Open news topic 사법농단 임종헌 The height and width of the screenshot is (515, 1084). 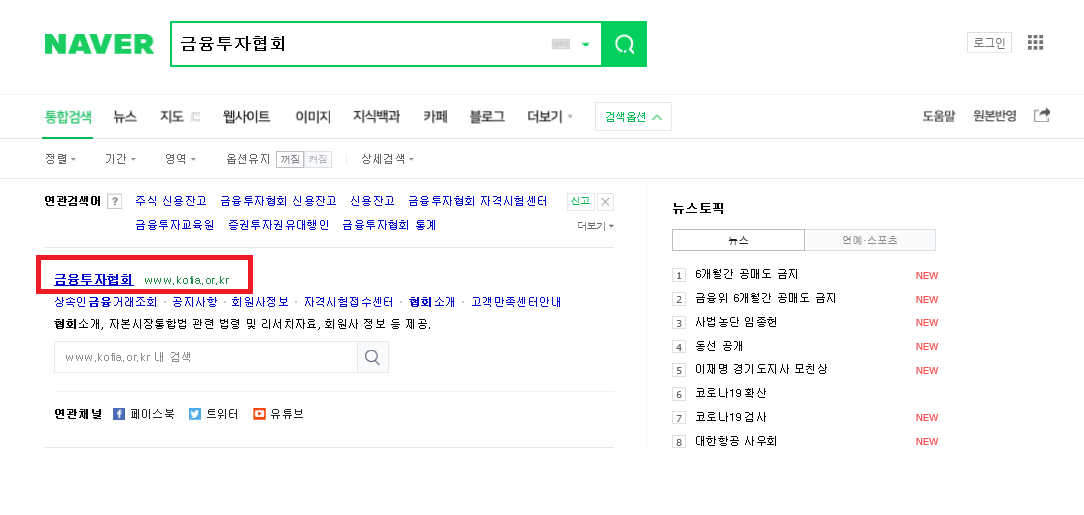pyautogui.click(x=736, y=322)
